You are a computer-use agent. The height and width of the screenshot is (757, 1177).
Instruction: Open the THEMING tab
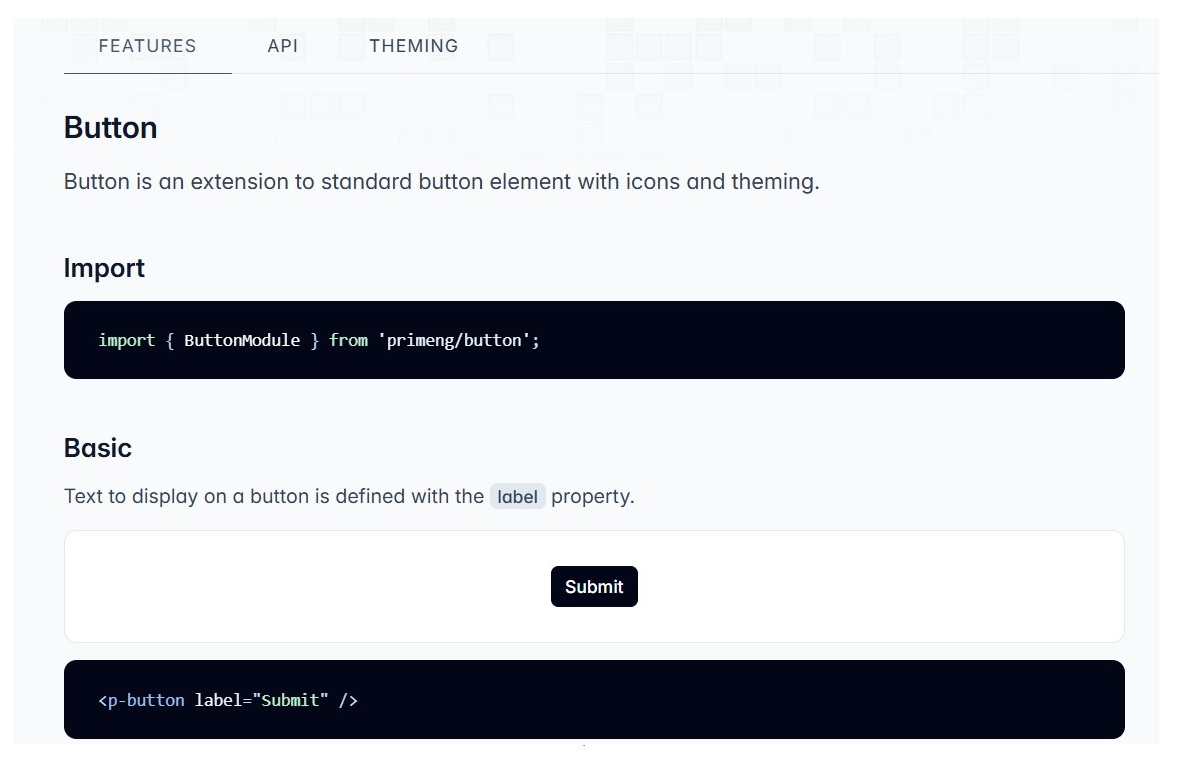tap(413, 46)
